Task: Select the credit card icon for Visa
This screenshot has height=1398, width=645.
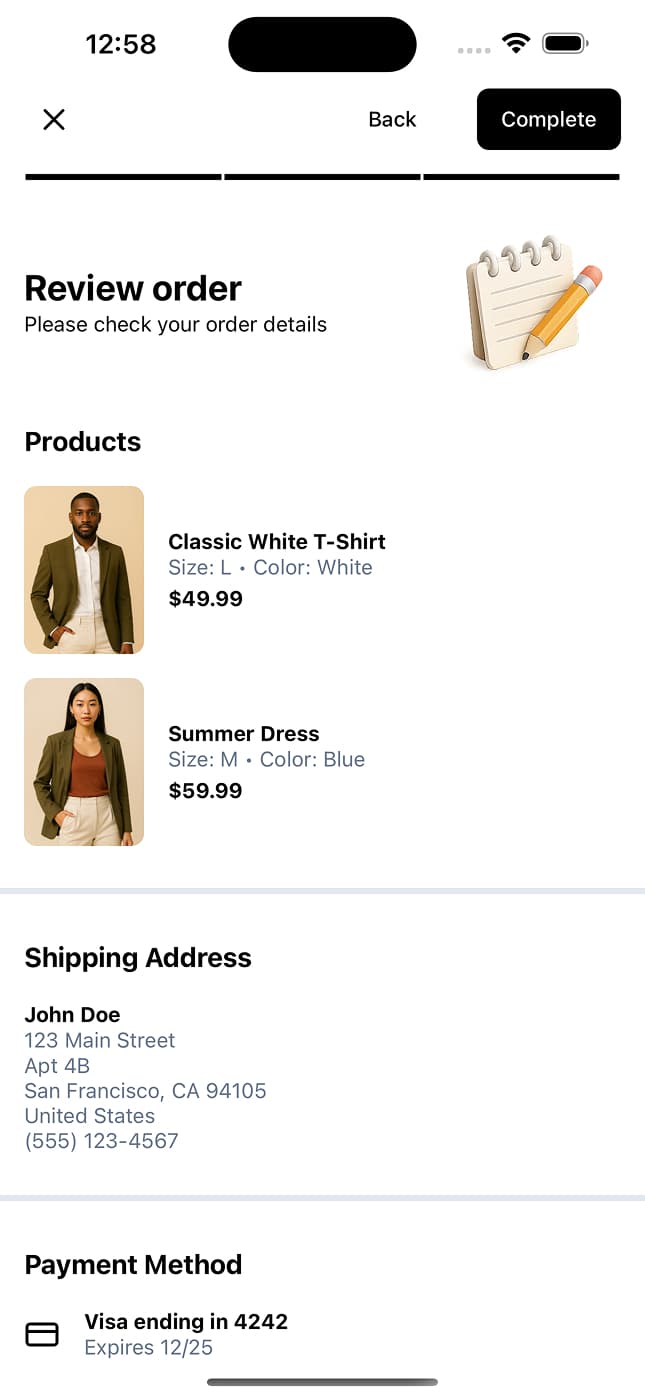Action: [42, 1333]
